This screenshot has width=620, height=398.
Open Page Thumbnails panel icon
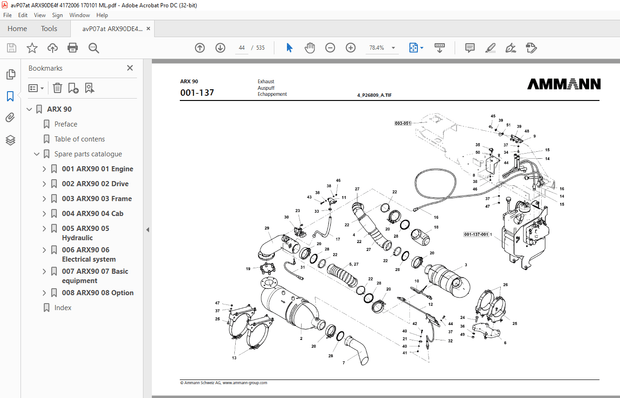pyautogui.click(x=11, y=74)
